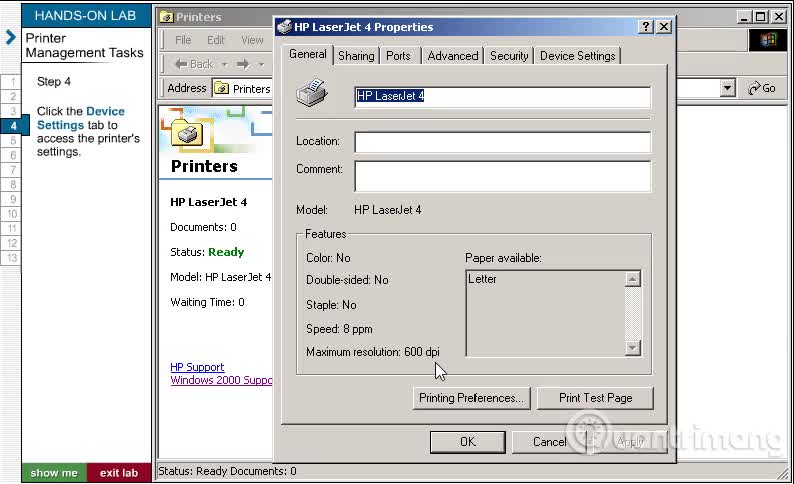Viewport: 794px width, 484px height.
Task: Click the Printers folder icon in Address bar
Action: [221, 89]
